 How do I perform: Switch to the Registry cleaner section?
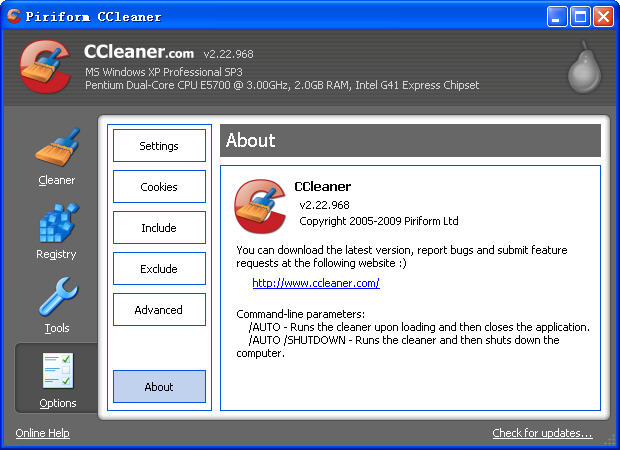point(57,230)
